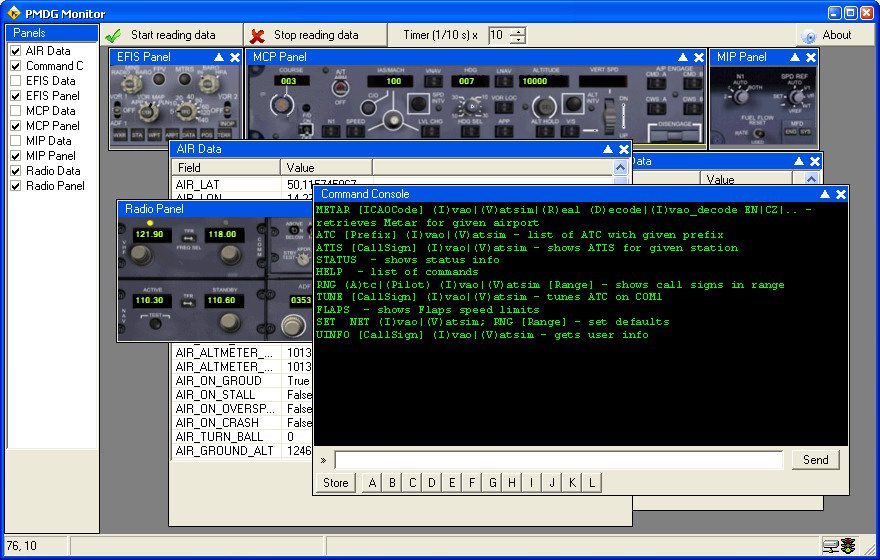This screenshot has width=880, height=560.
Task: Click stored command button E
Action: [x=452, y=483]
